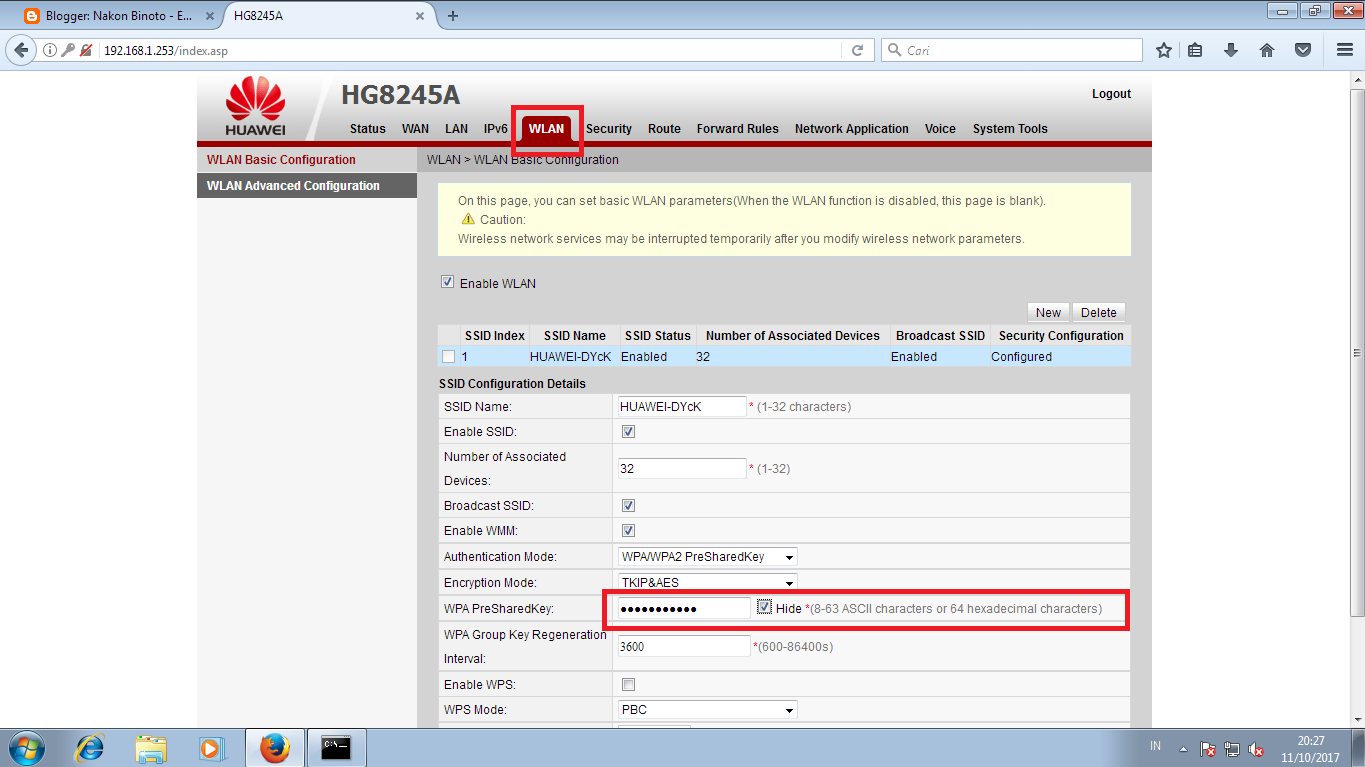Select the SSID index 1 row checkbox
1365x767 pixels.
[x=449, y=357]
